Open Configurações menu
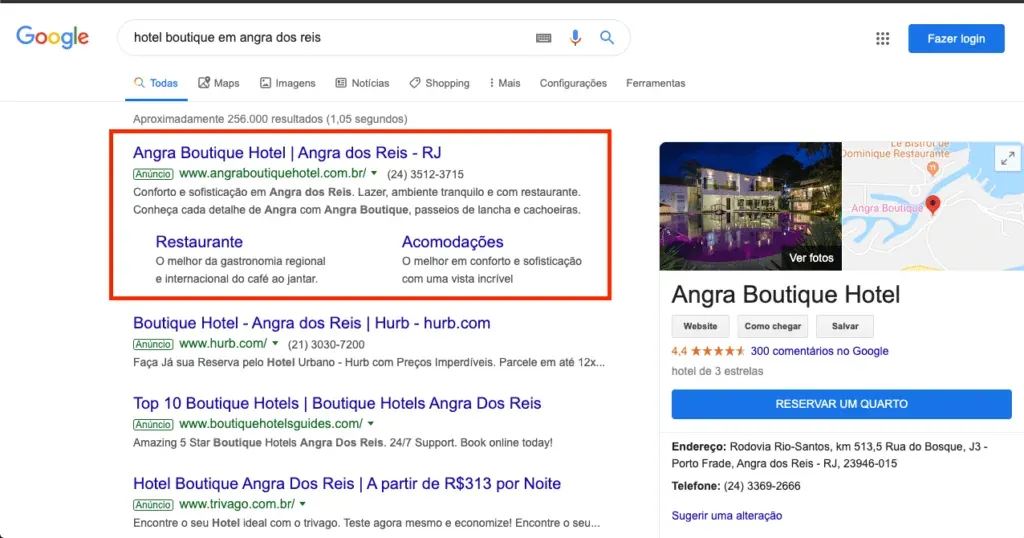This screenshot has height=538, width=1024. (573, 83)
